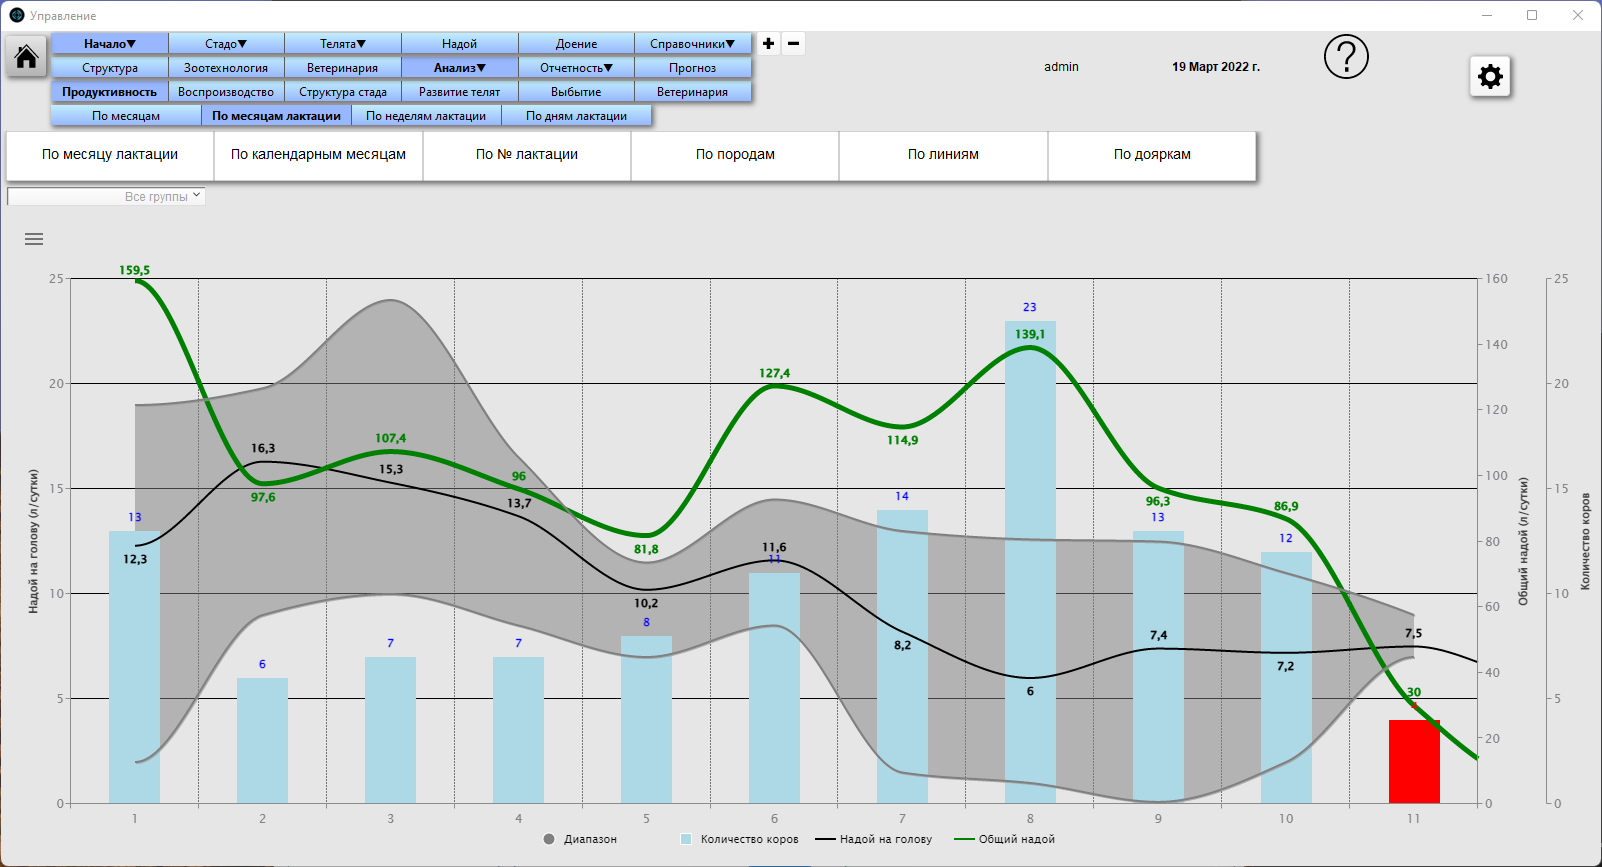The height and width of the screenshot is (867, 1602).
Task: Select the Продуктивность tab
Action: [110, 92]
